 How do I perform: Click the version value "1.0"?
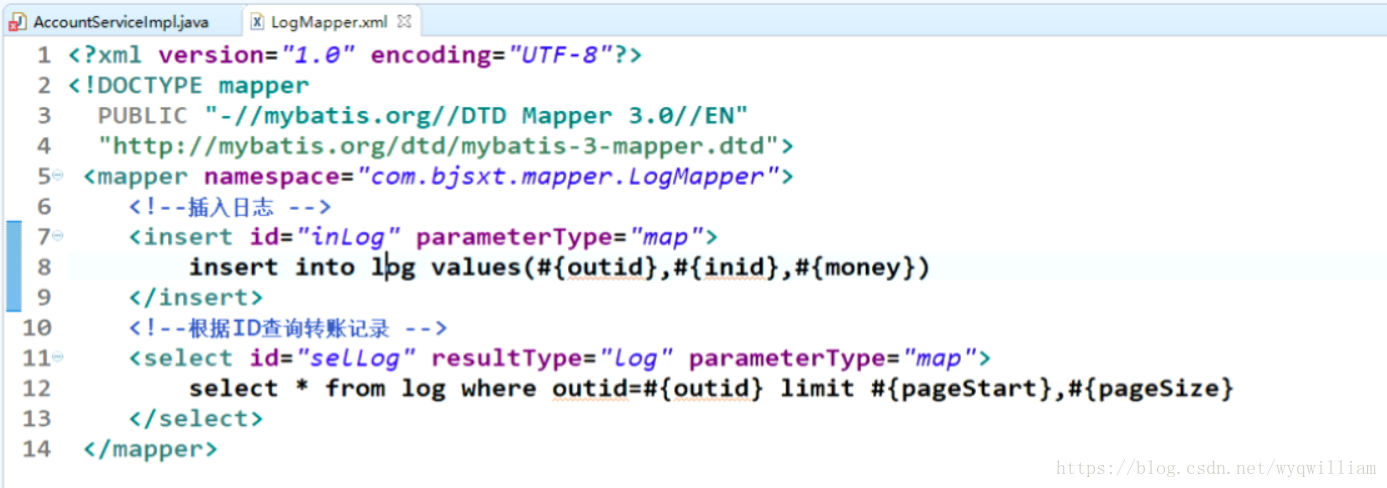tap(319, 56)
